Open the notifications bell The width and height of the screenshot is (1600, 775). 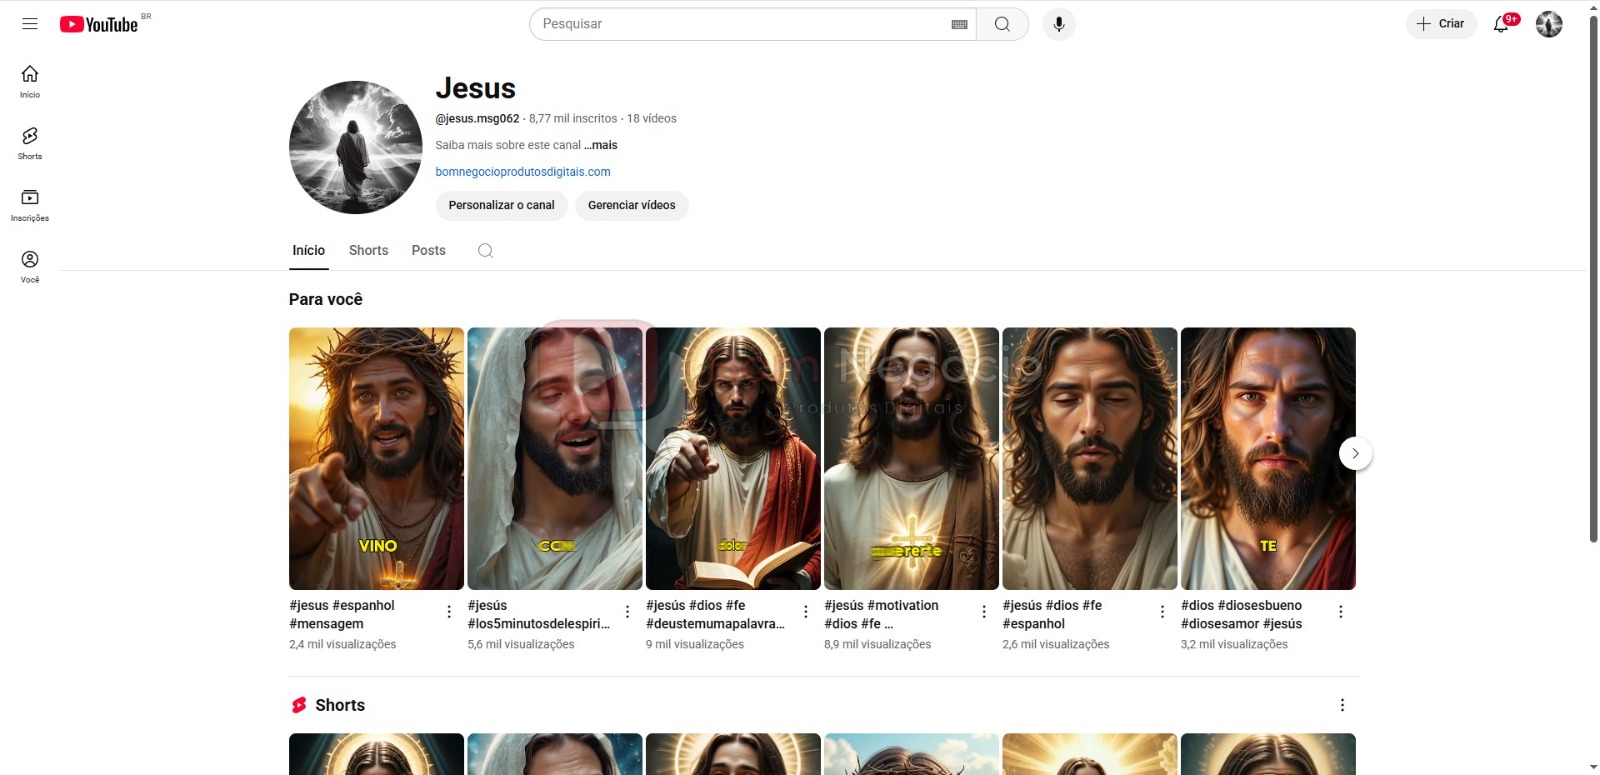point(1502,24)
